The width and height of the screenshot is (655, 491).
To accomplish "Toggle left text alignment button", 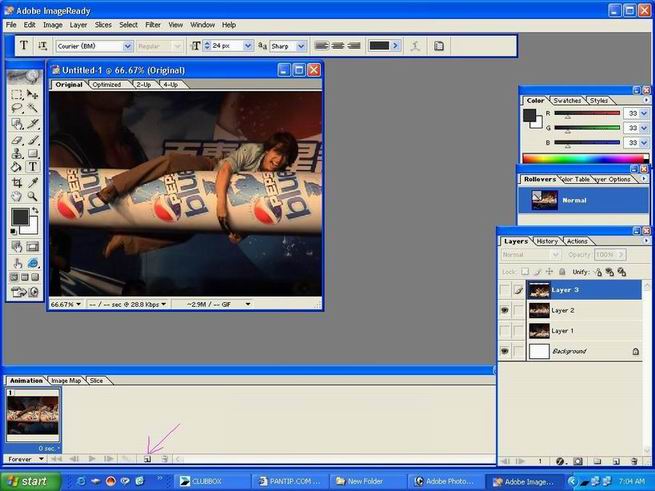I will coord(322,46).
